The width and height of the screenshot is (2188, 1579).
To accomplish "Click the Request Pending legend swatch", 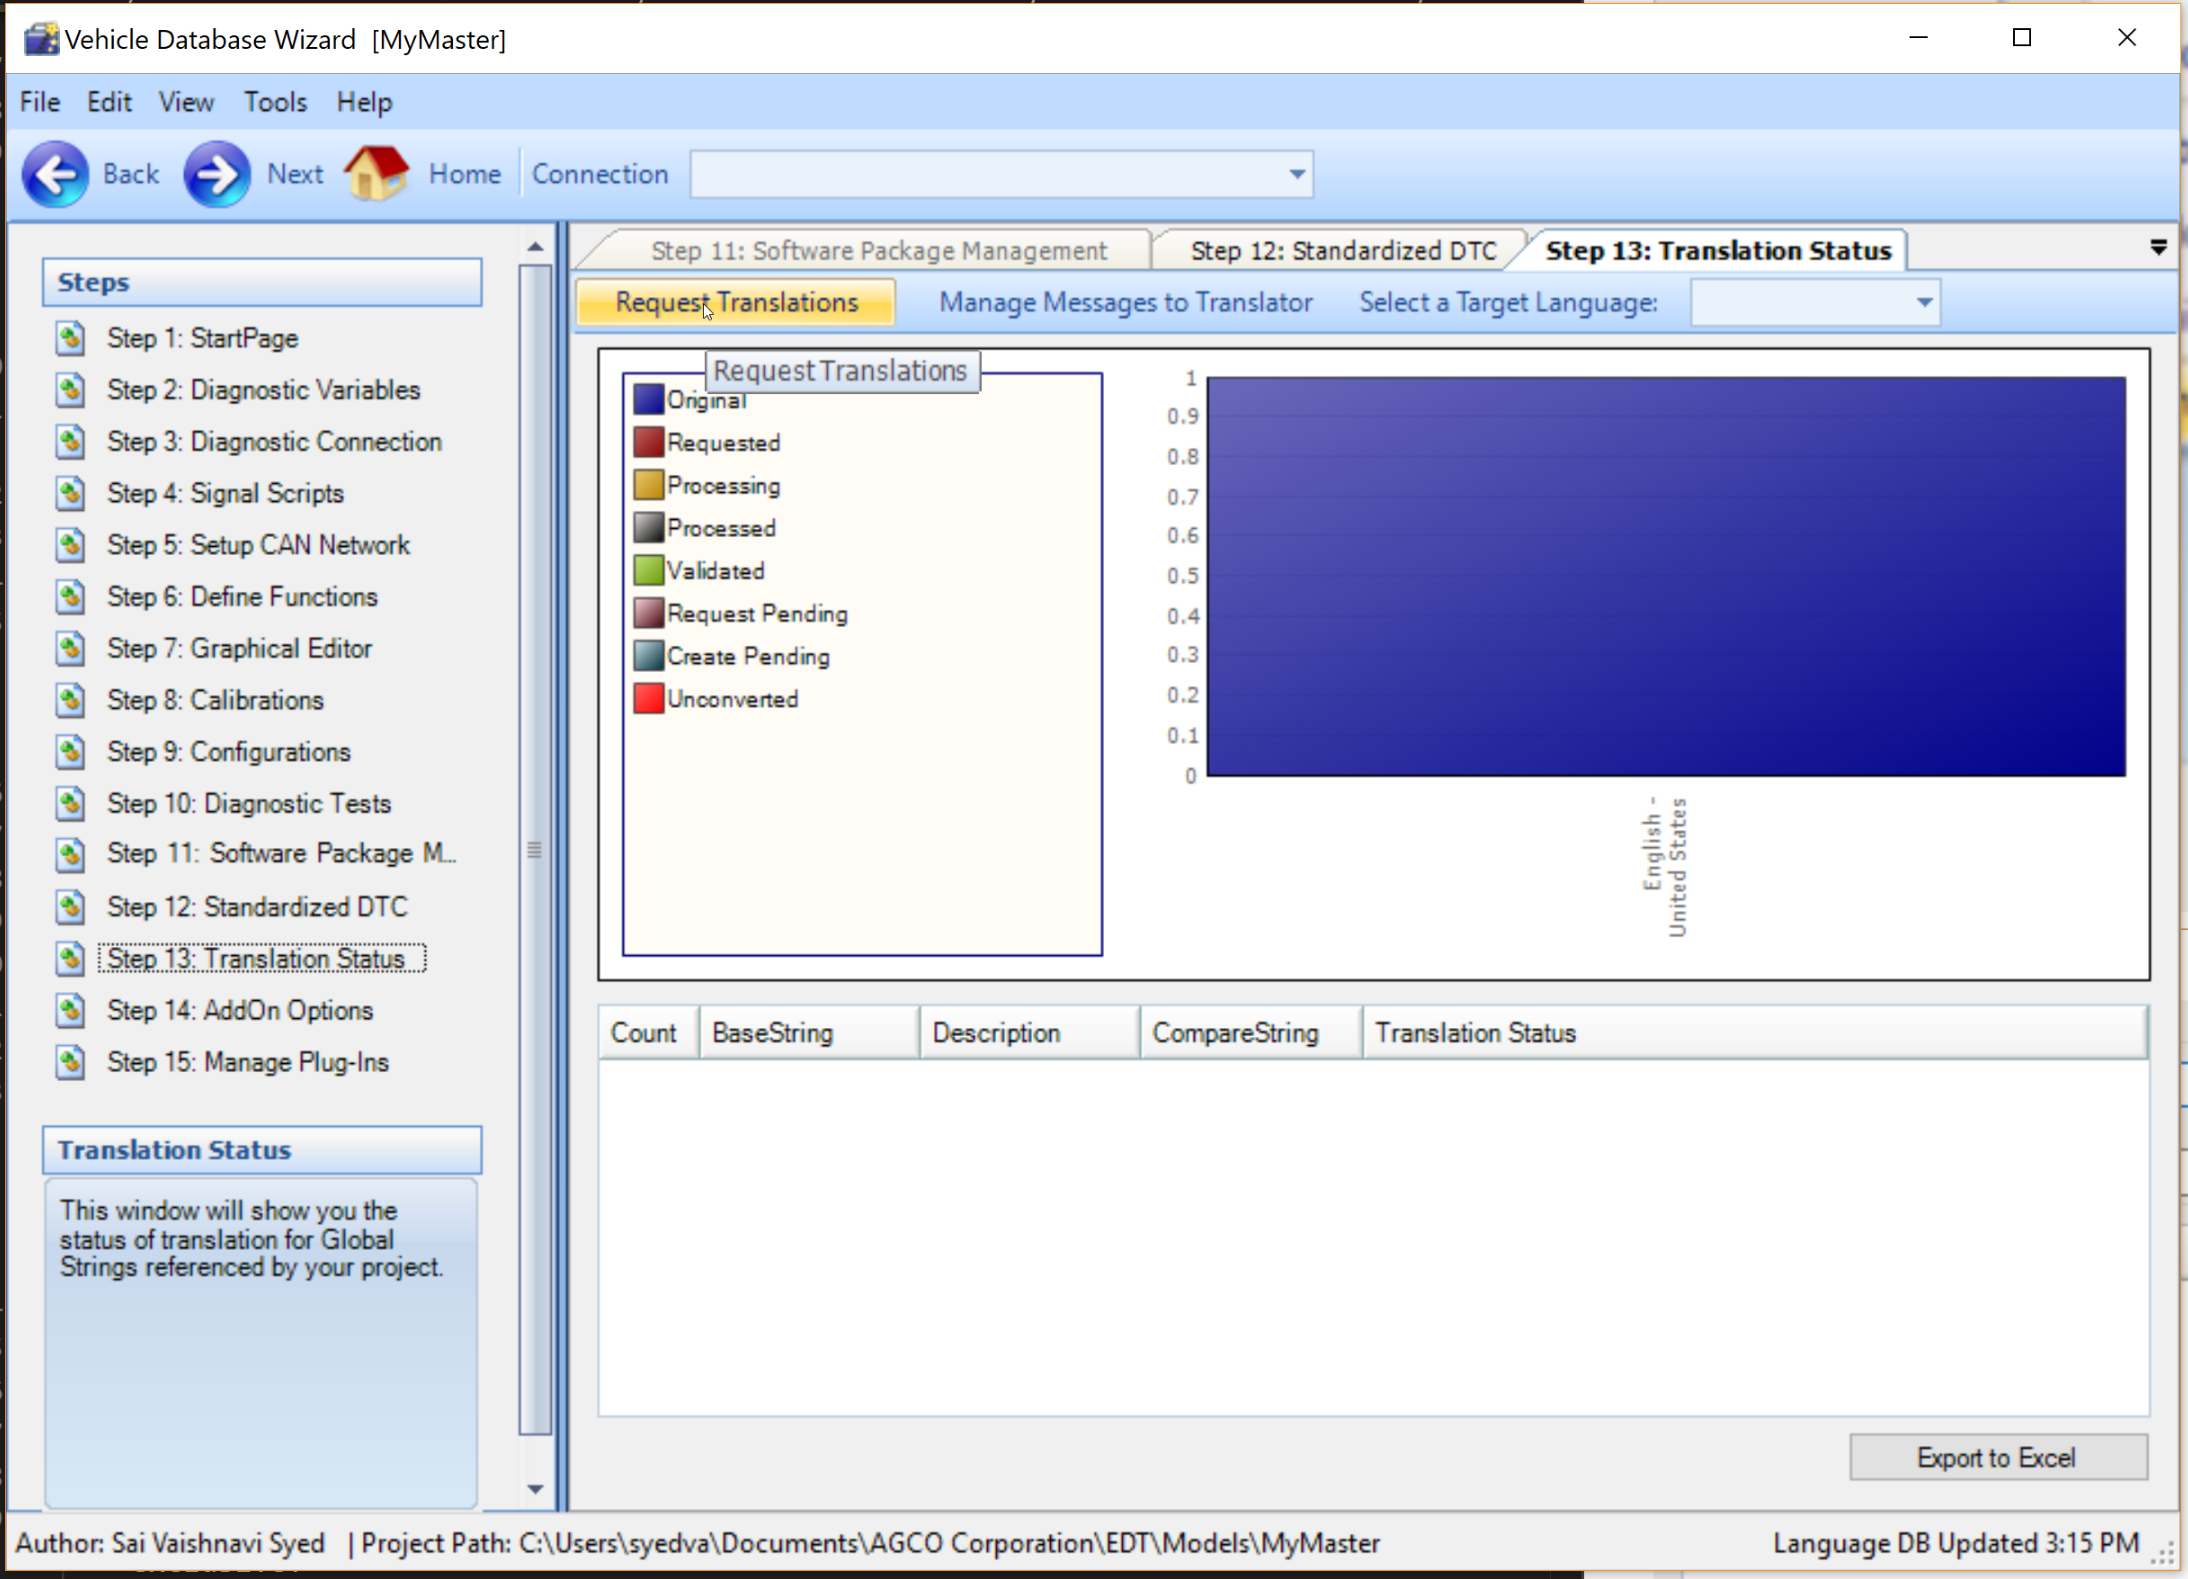I will pos(648,613).
